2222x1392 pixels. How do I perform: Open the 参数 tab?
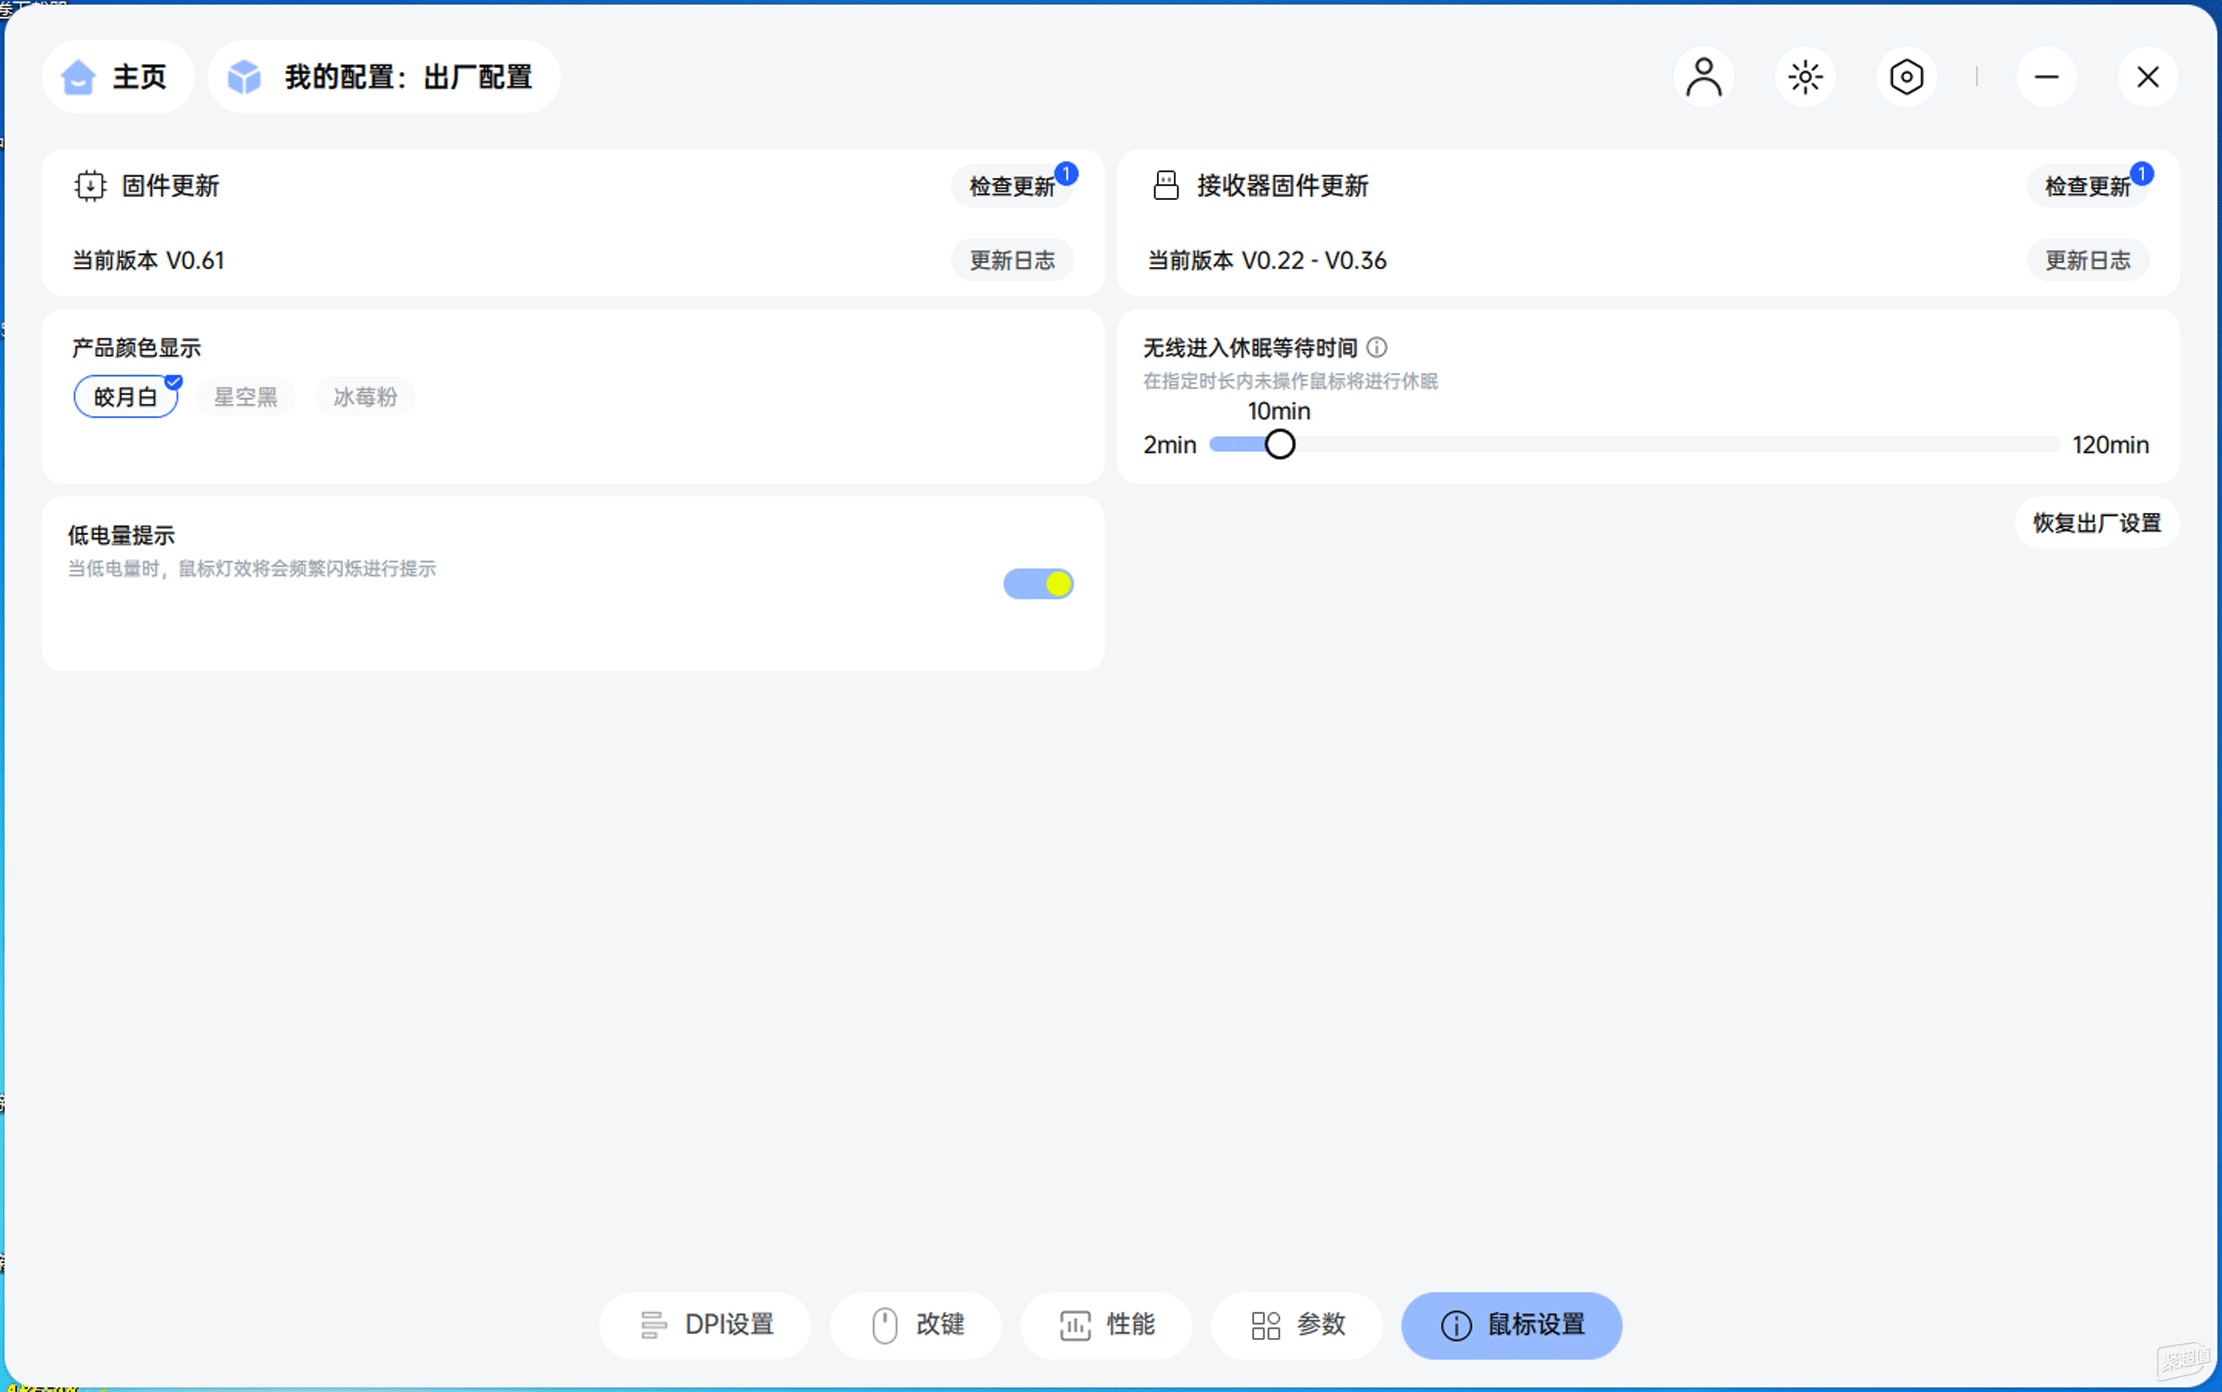(1297, 1325)
